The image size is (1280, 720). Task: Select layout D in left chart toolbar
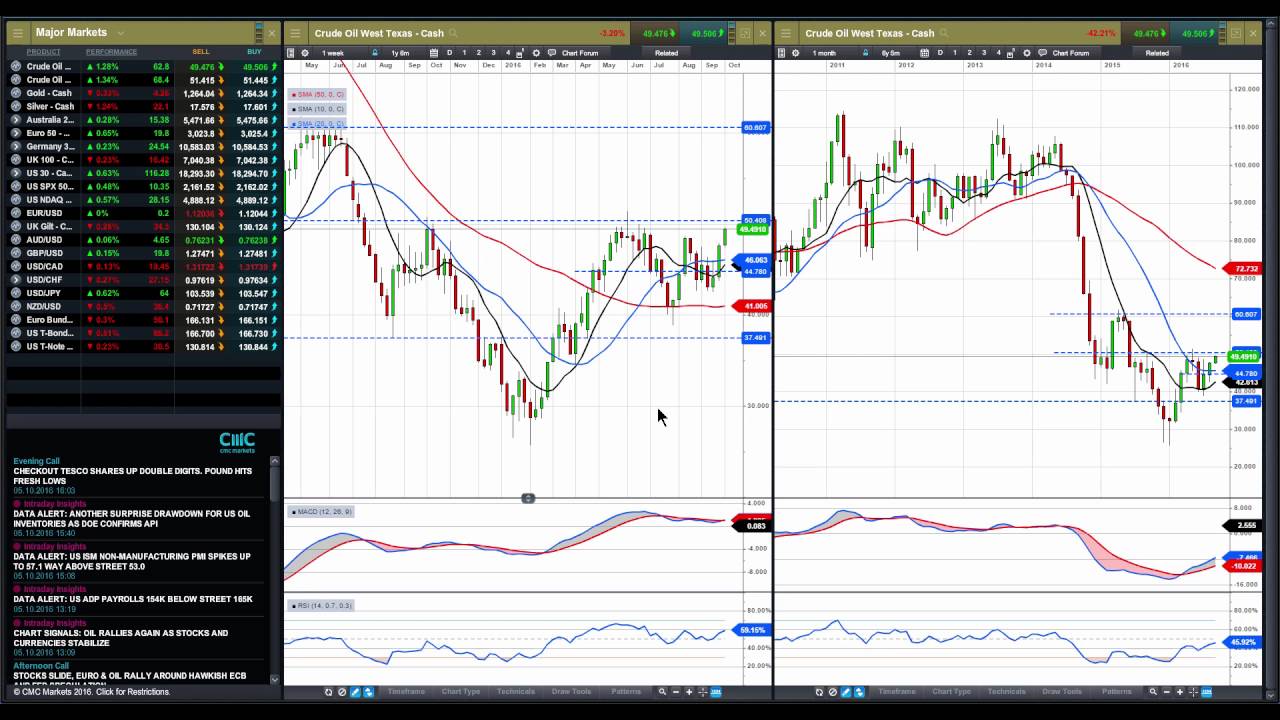(x=449, y=53)
